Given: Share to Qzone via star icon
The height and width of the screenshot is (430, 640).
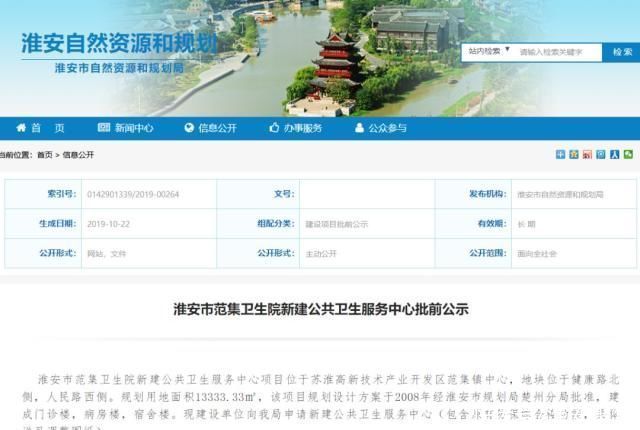Looking at the screenshot, I should pyautogui.click(x=574, y=154).
